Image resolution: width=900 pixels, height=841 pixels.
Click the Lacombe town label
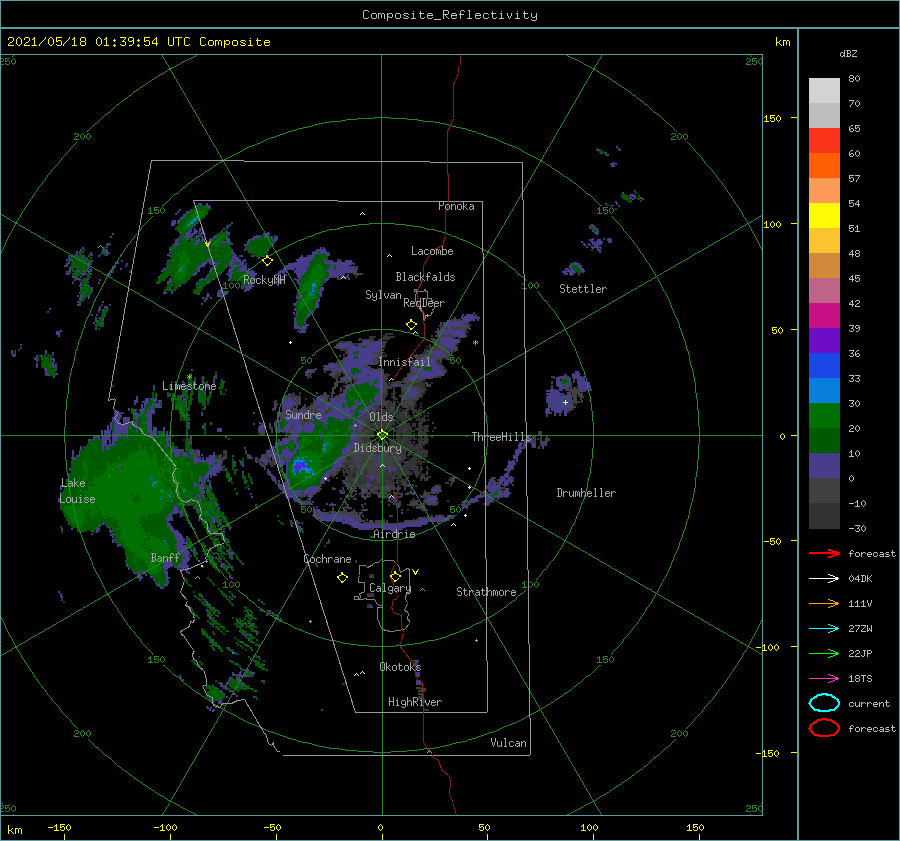tap(432, 251)
